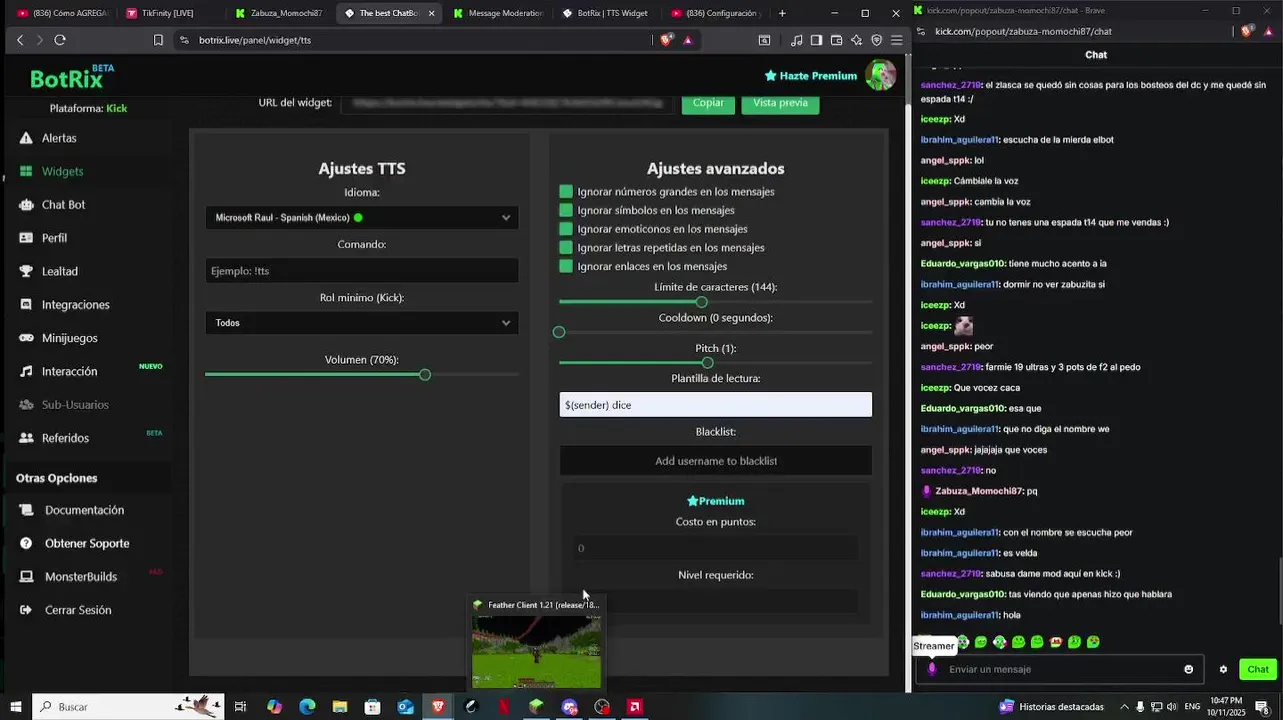The height and width of the screenshot is (720, 1283).
Task: Open Integraciones in the sidebar
Action: 76,304
